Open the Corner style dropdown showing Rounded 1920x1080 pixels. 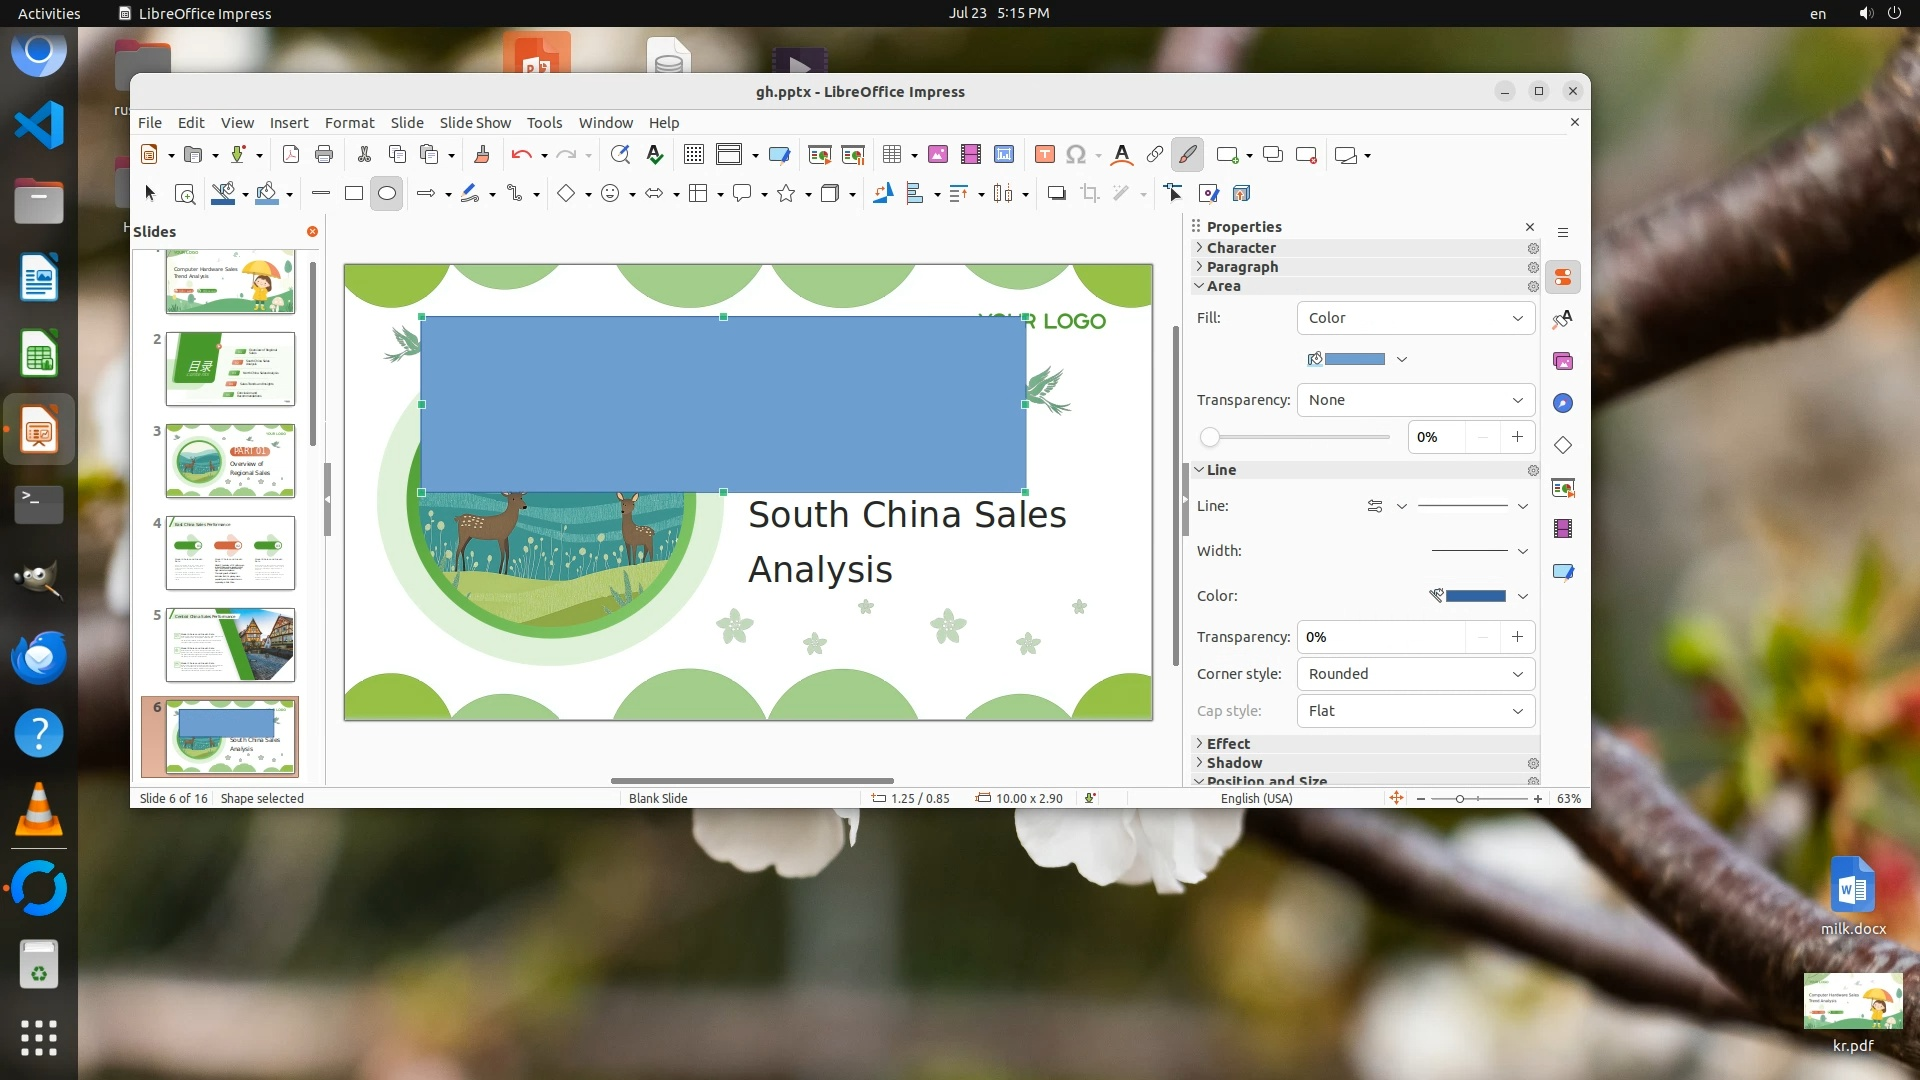[x=1415, y=674]
